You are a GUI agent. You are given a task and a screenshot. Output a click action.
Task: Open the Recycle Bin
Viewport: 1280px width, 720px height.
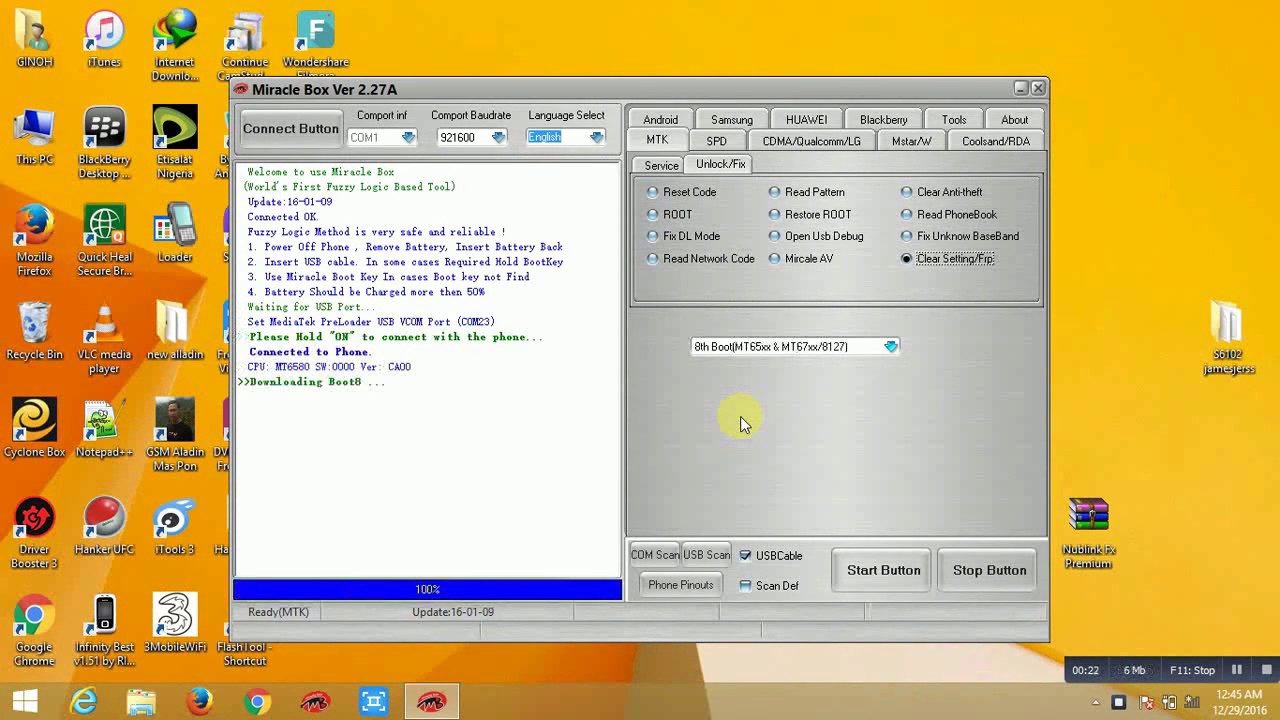click(x=34, y=332)
